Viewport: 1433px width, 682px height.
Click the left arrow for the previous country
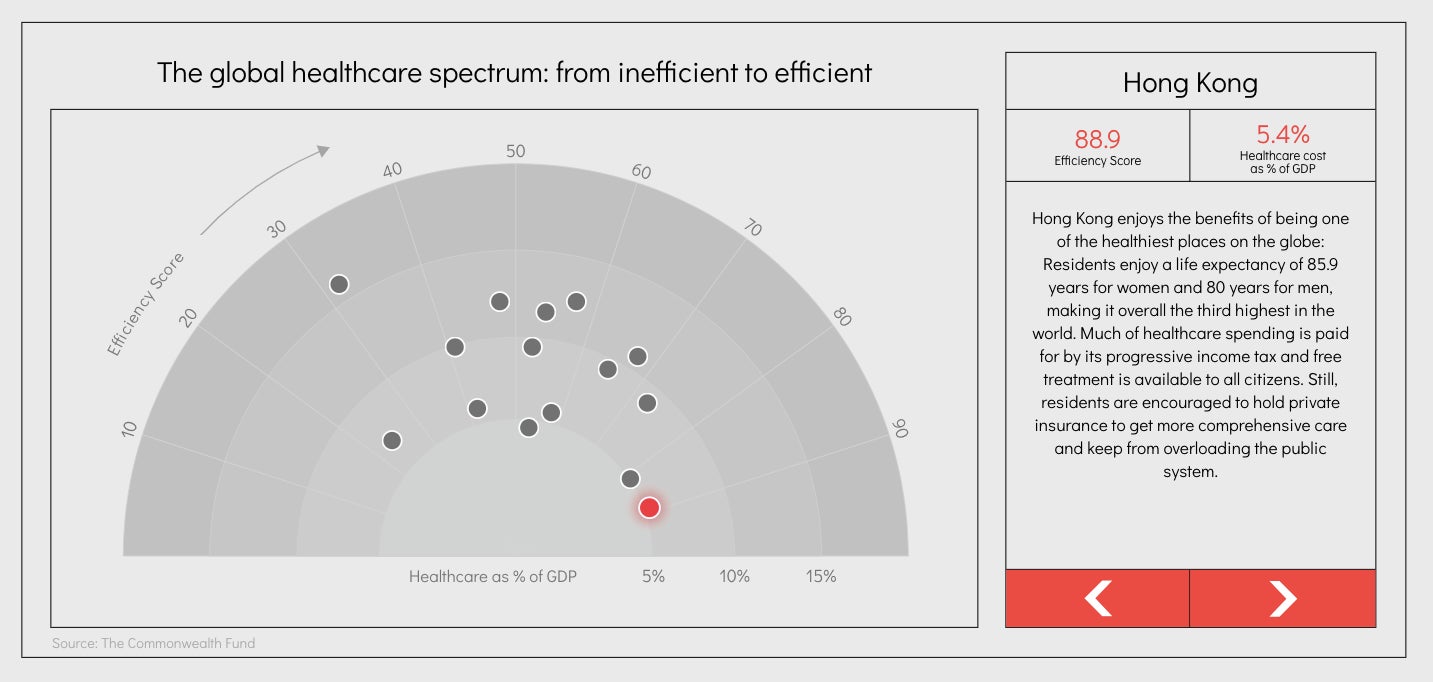click(1097, 598)
